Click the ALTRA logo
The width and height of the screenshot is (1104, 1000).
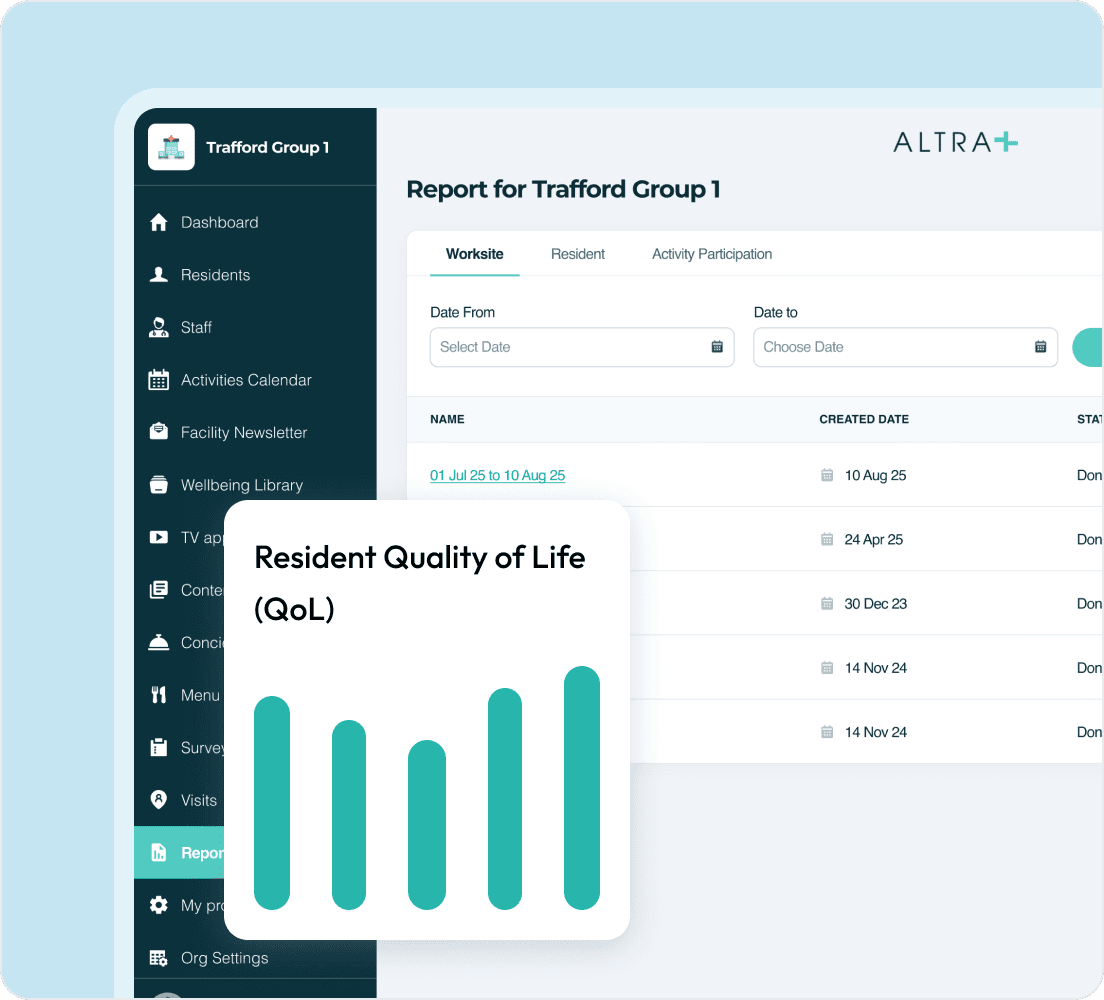954,141
